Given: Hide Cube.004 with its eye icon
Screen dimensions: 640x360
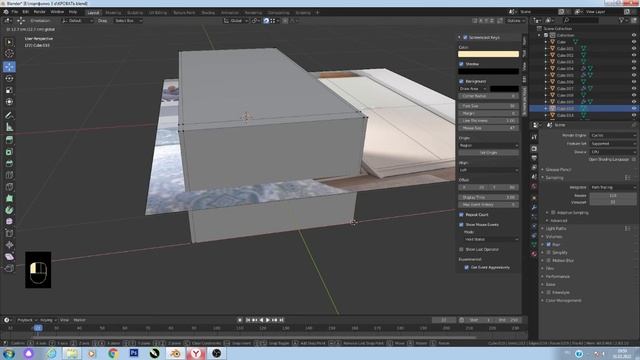Looking at the screenshot, I should click(x=634, y=69).
